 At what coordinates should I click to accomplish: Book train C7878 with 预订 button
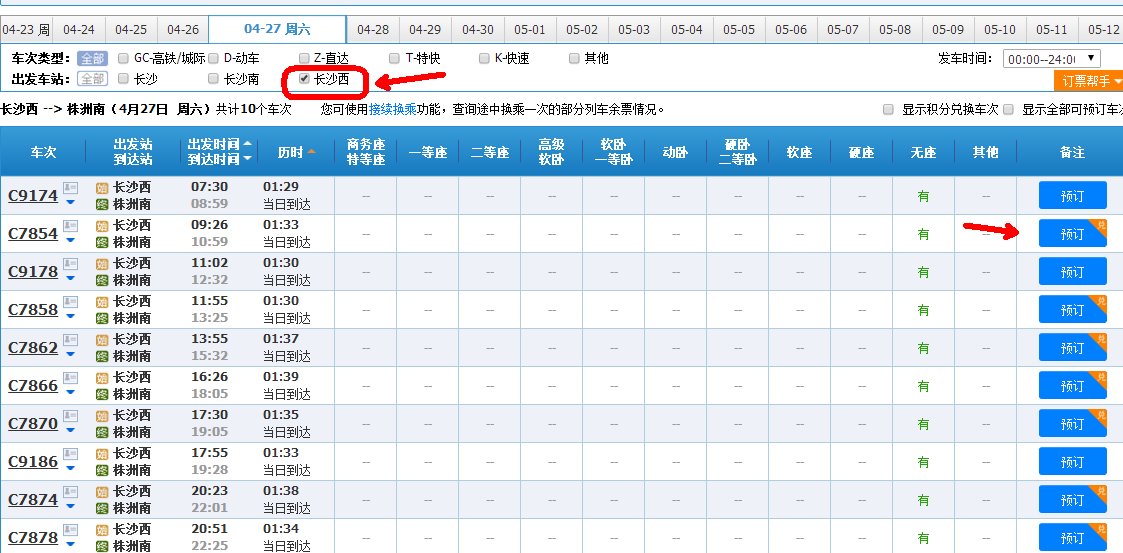point(1072,537)
